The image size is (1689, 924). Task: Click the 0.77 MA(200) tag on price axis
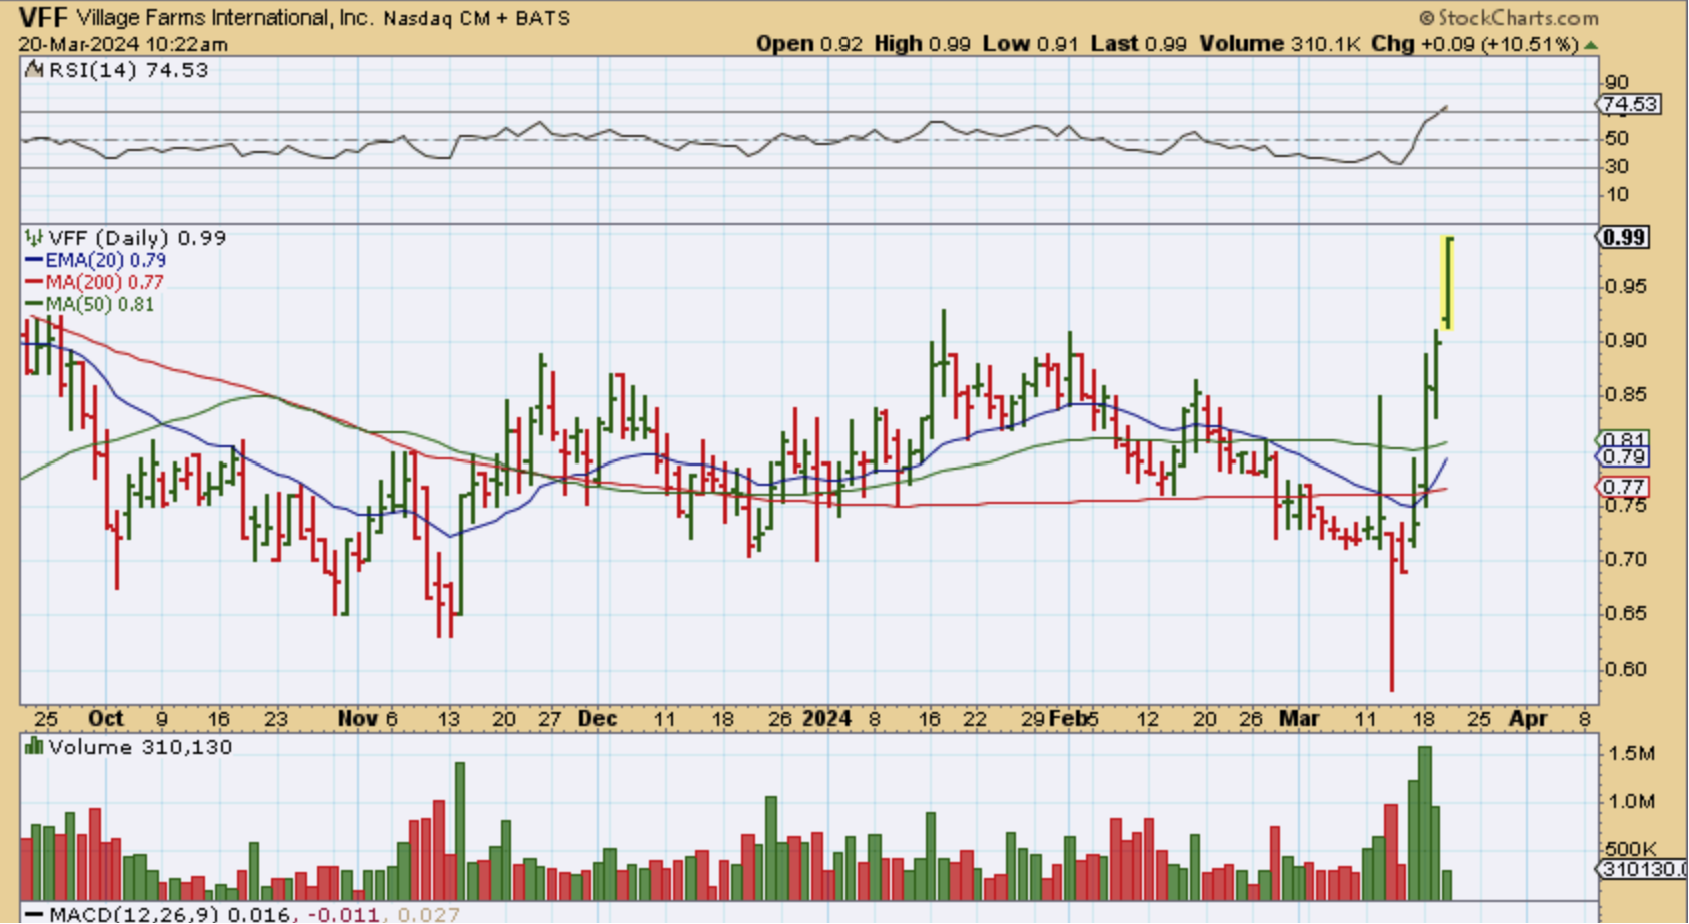click(x=1624, y=487)
